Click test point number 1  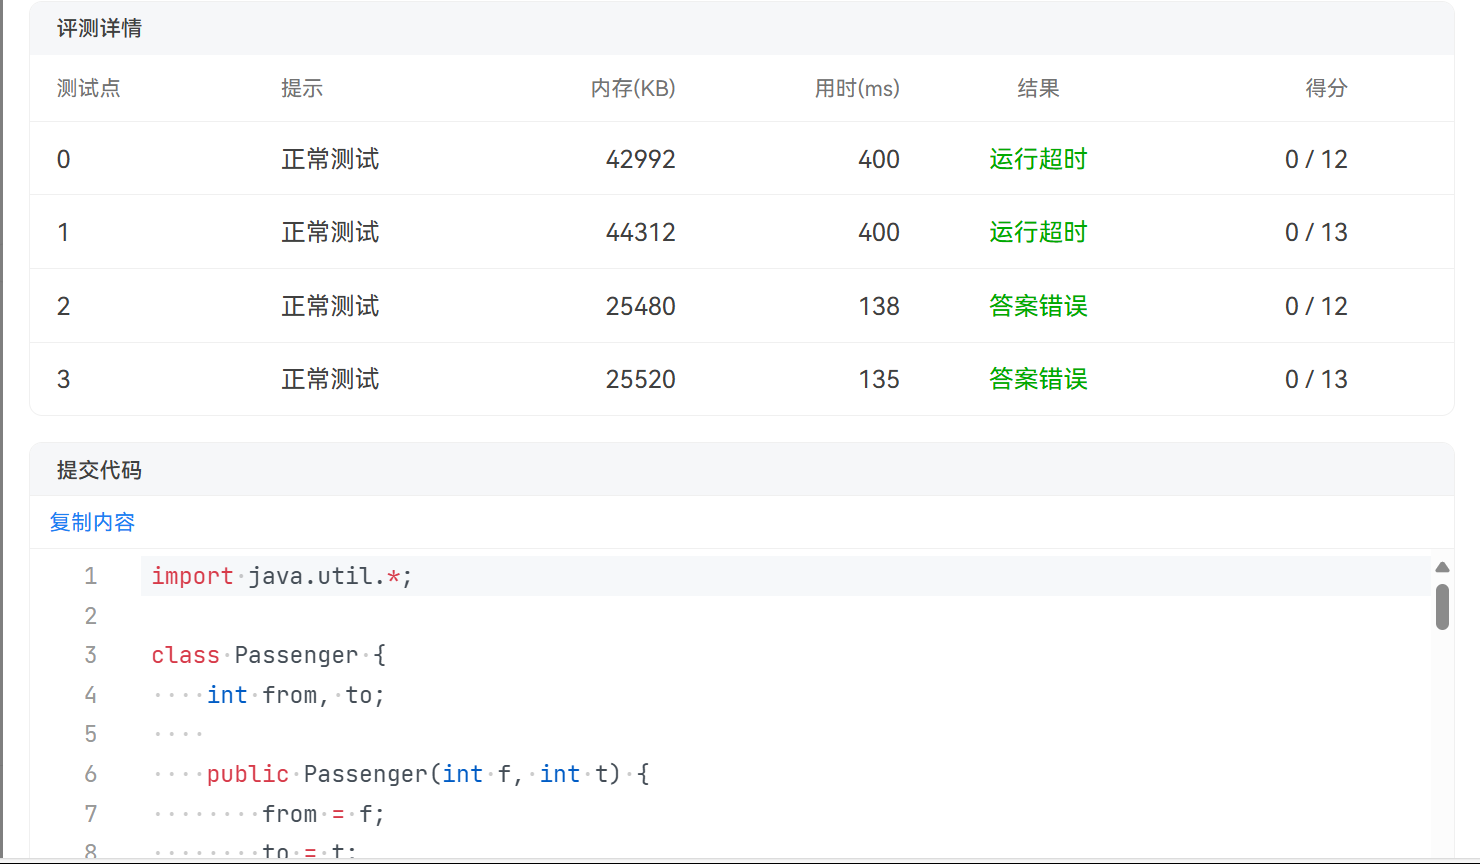63,232
